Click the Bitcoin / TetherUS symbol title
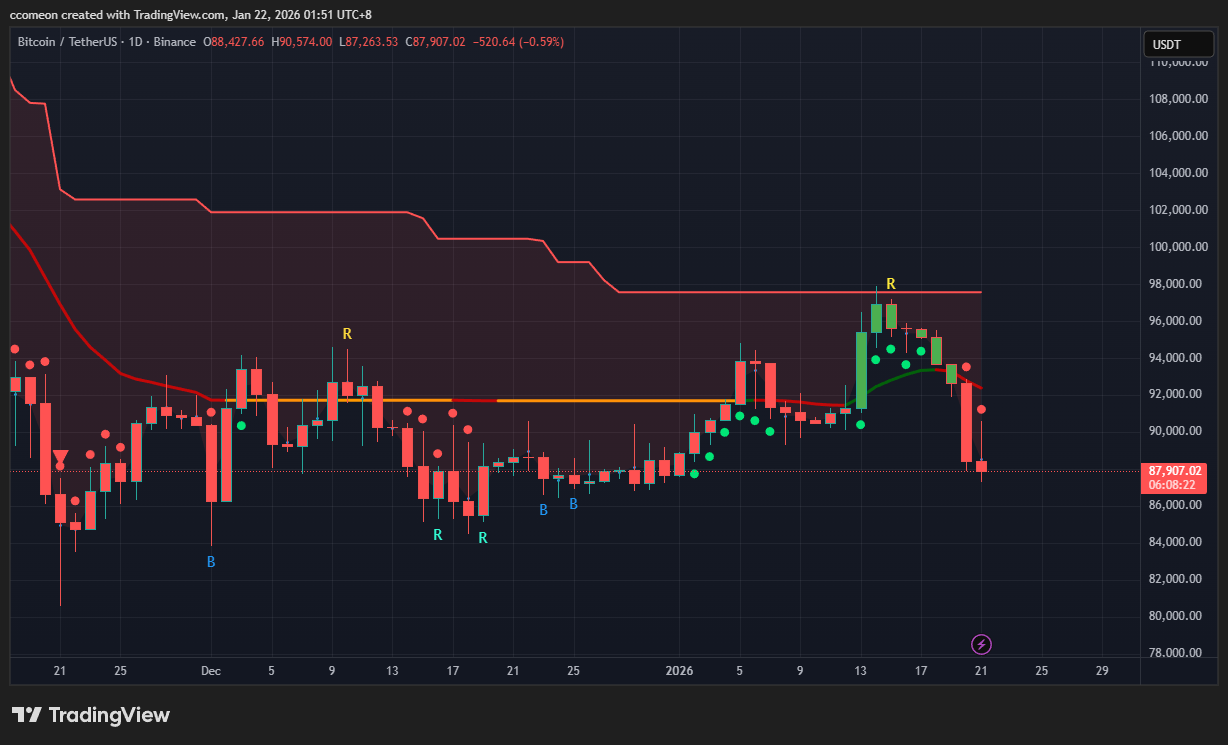This screenshot has height=745, width=1228. 65,42
